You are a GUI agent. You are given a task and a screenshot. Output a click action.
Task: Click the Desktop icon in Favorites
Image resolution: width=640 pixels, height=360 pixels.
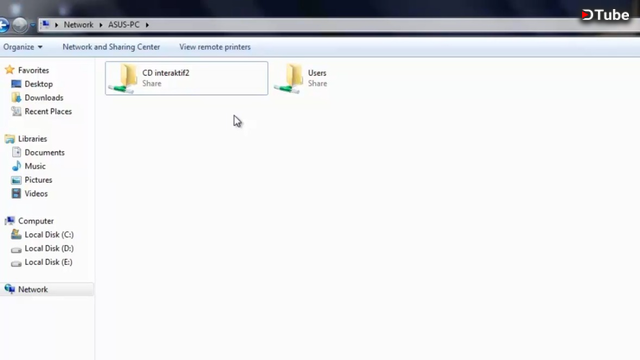tap(16, 84)
